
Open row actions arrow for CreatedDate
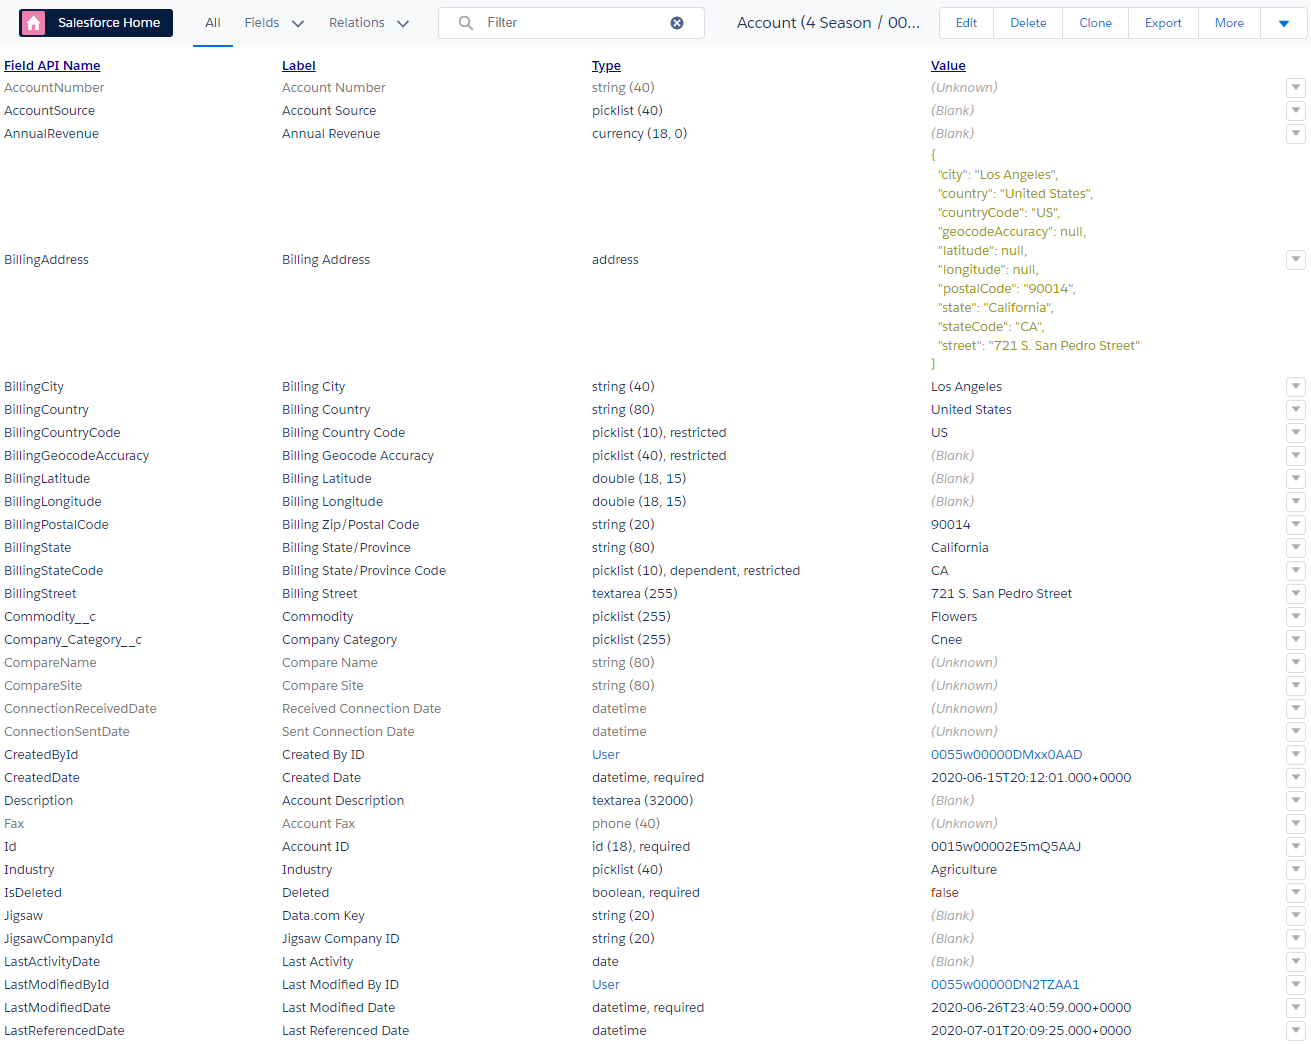coord(1296,778)
